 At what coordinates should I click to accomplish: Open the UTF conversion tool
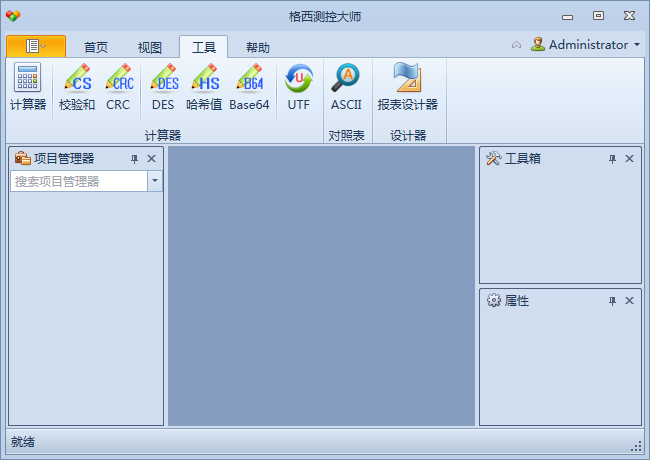pos(298,87)
